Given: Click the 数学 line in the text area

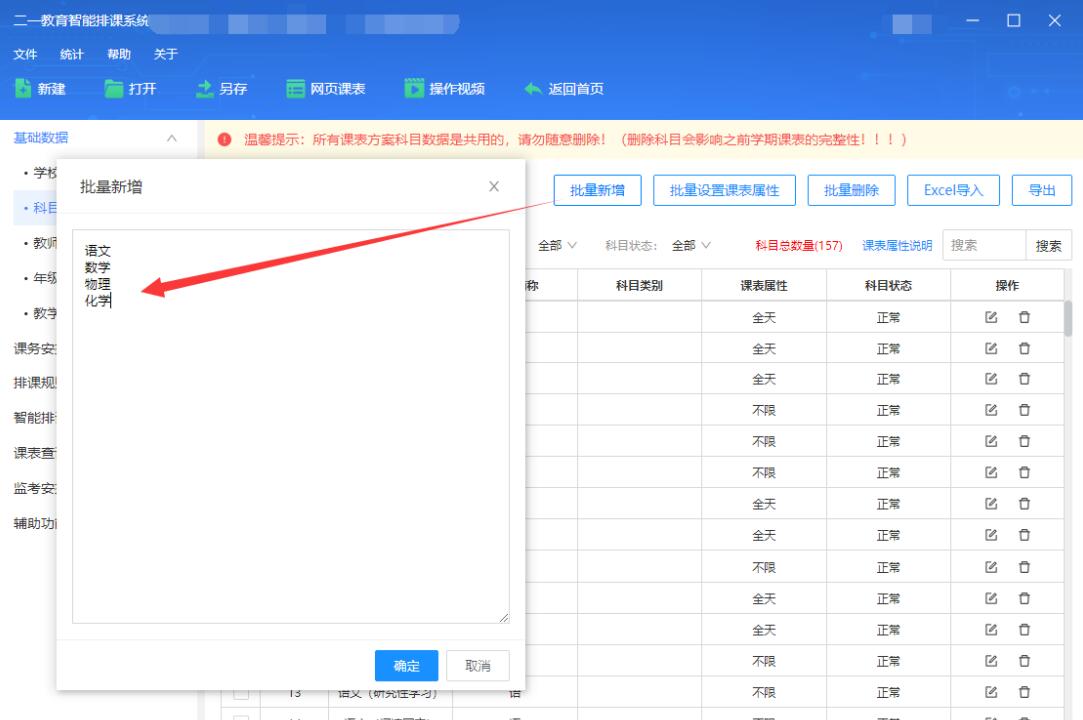Looking at the screenshot, I should tap(97, 267).
